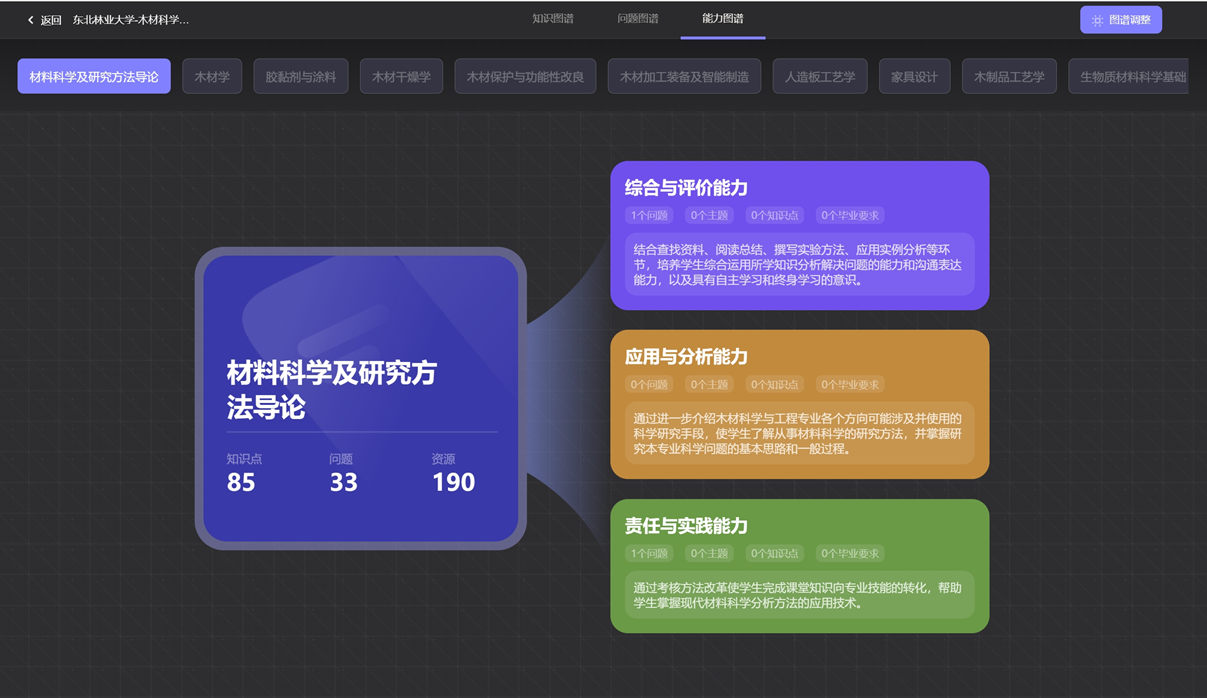Click 1个问题 tag under 综合与评价能力
The image size is (1207, 698).
[649, 215]
